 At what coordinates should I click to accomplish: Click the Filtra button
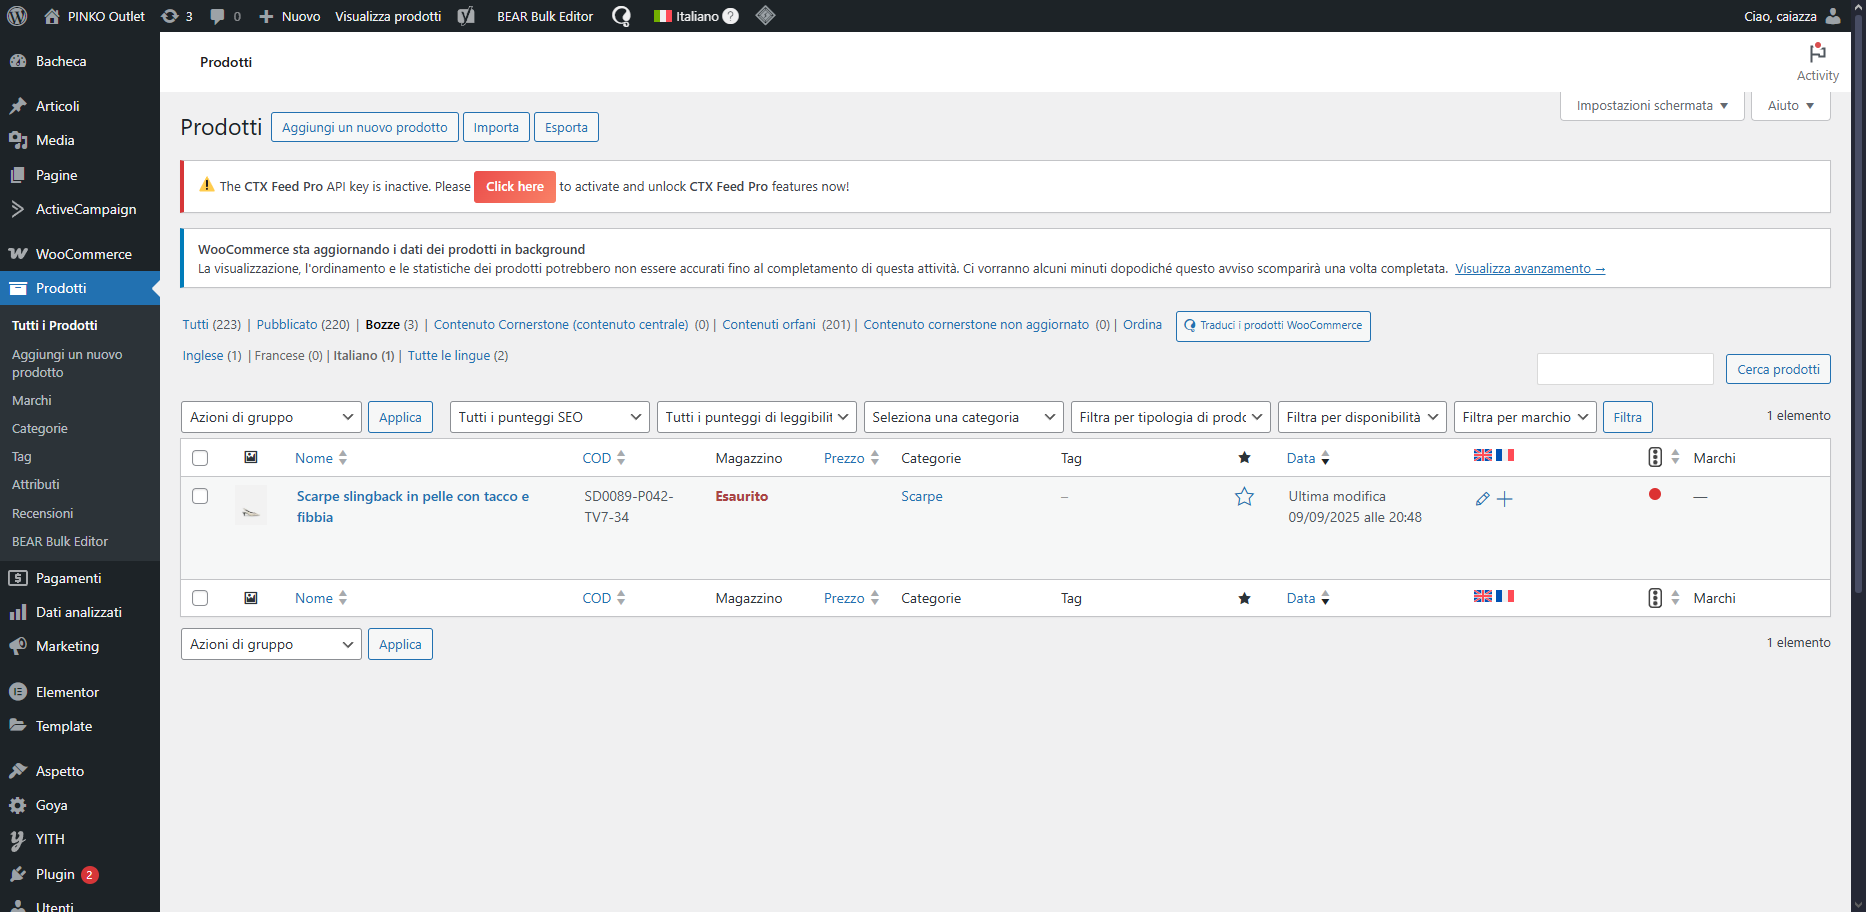coord(1627,417)
